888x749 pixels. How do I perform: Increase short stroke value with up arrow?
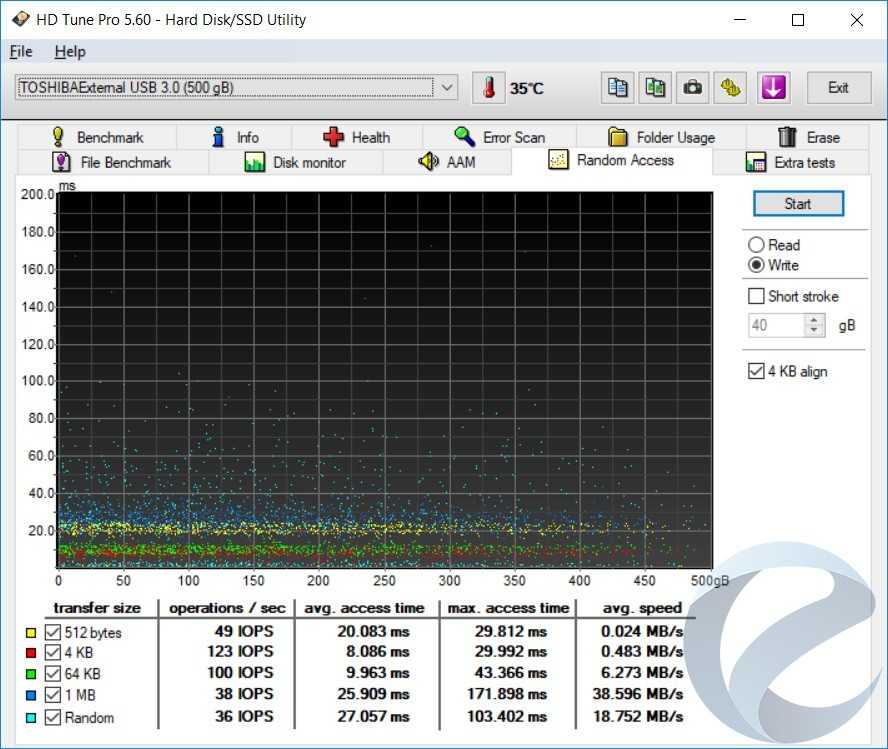(x=815, y=320)
